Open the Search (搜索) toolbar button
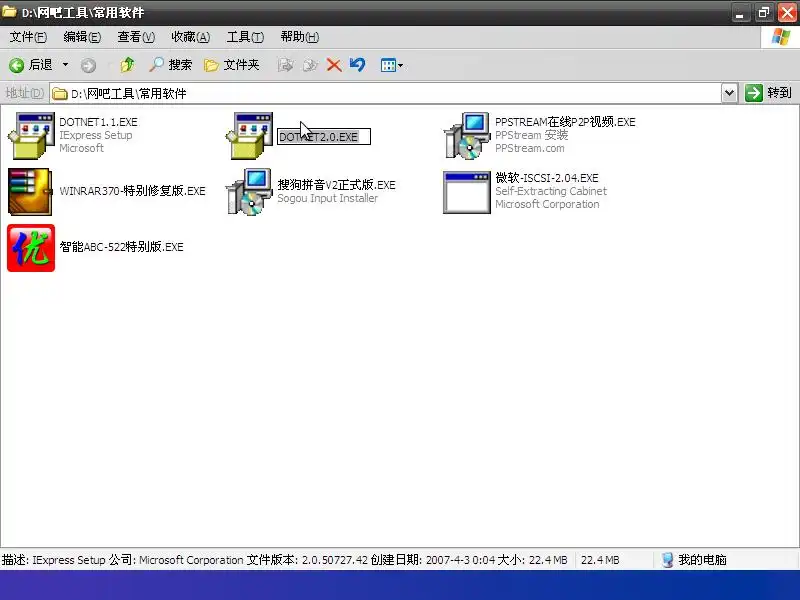 pyautogui.click(x=170, y=65)
